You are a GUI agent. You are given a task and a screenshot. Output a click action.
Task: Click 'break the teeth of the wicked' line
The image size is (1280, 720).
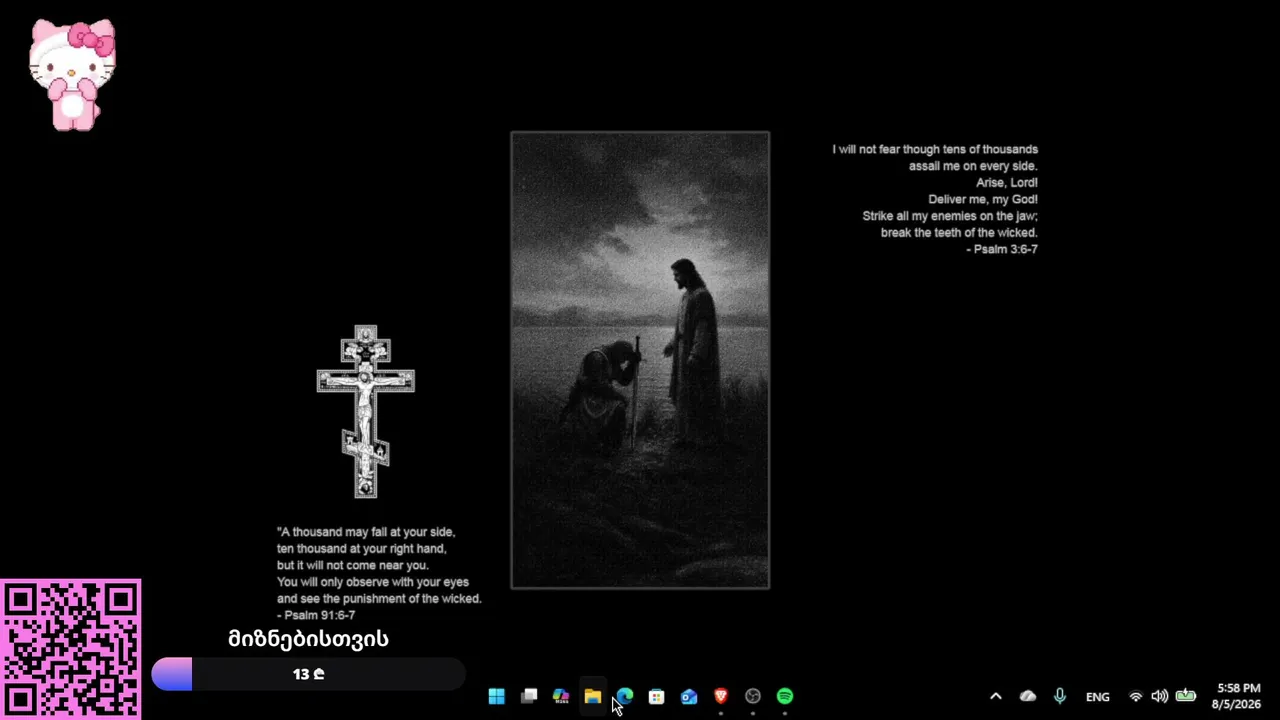(x=959, y=232)
